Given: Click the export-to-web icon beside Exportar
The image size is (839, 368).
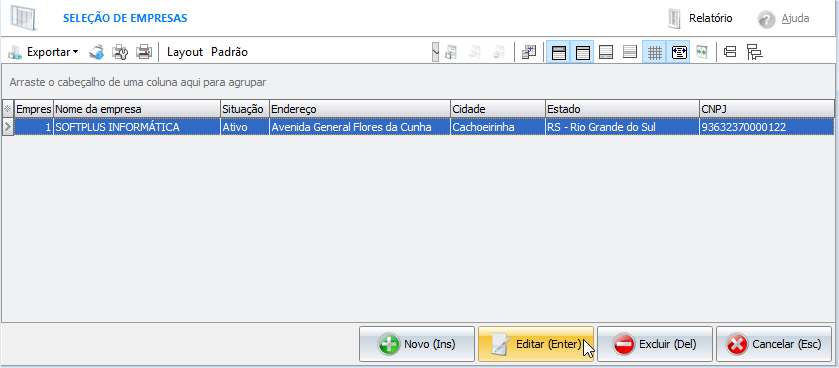Looking at the screenshot, I should pos(97,52).
